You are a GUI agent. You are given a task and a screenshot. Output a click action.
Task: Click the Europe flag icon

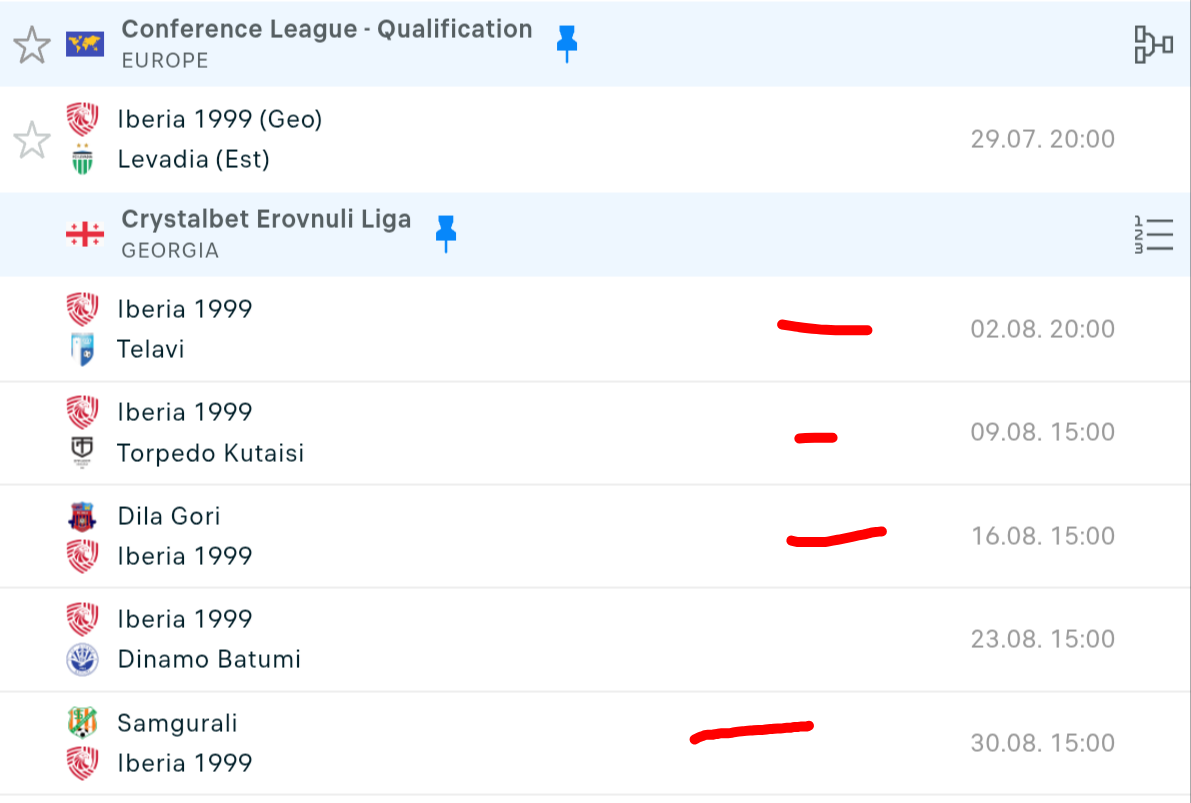pos(85,44)
